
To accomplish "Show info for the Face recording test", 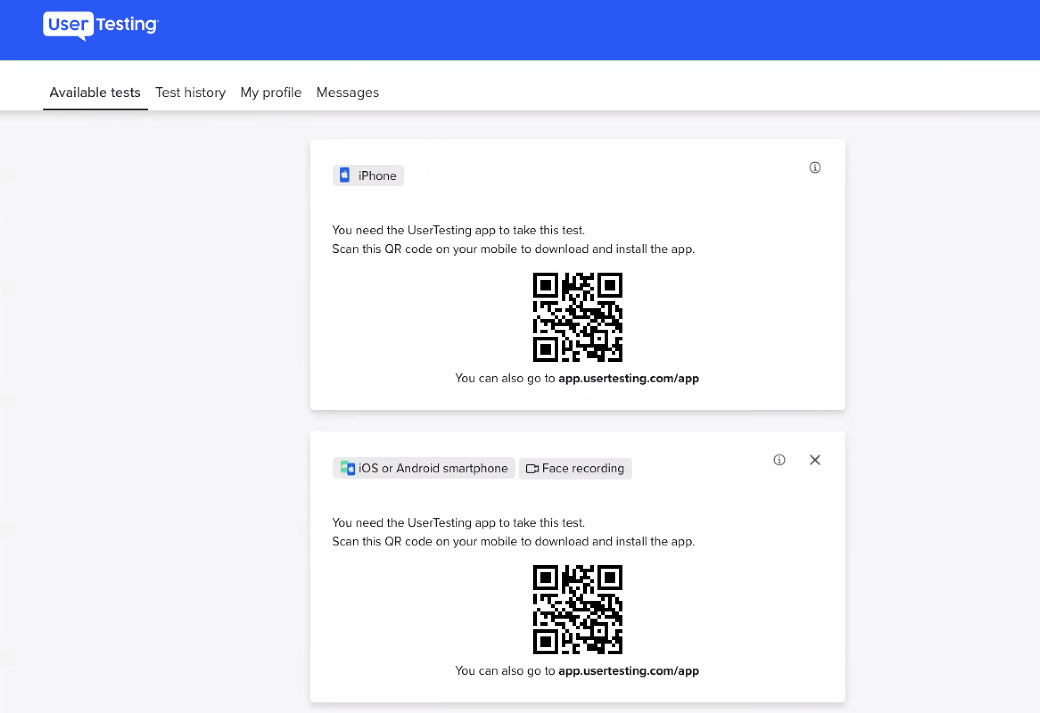I will point(779,460).
